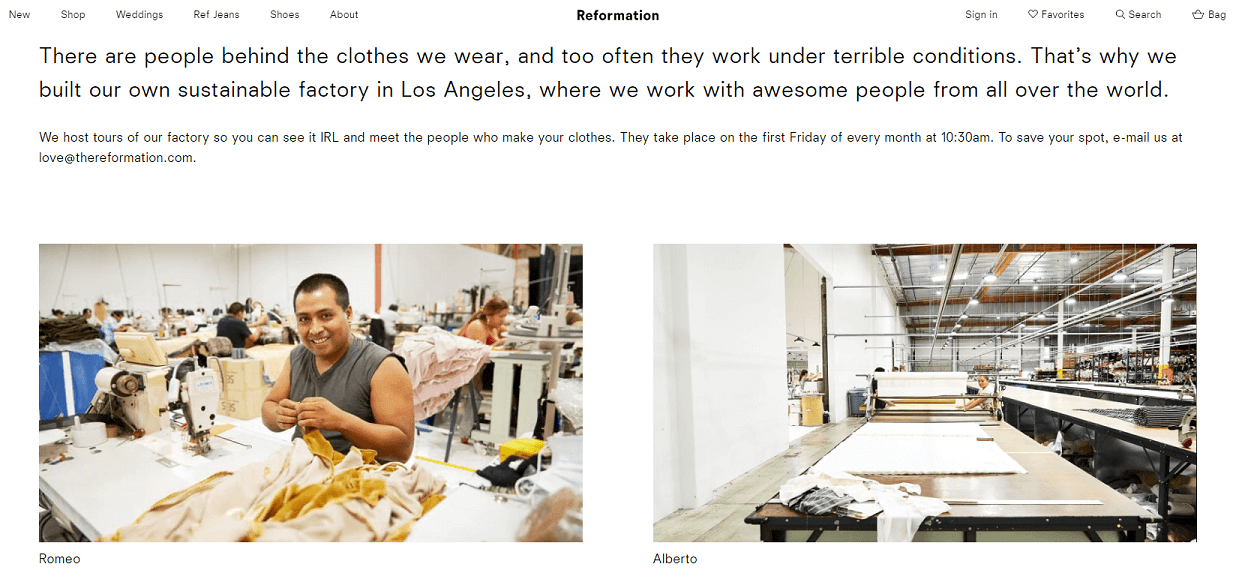1239x579 pixels.
Task: Open the Shop navigation menu
Action: point(73,15)
